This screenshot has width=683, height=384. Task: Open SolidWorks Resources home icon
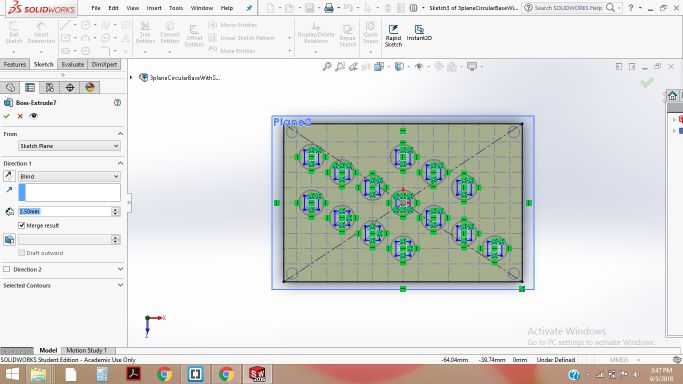point(673,95)
